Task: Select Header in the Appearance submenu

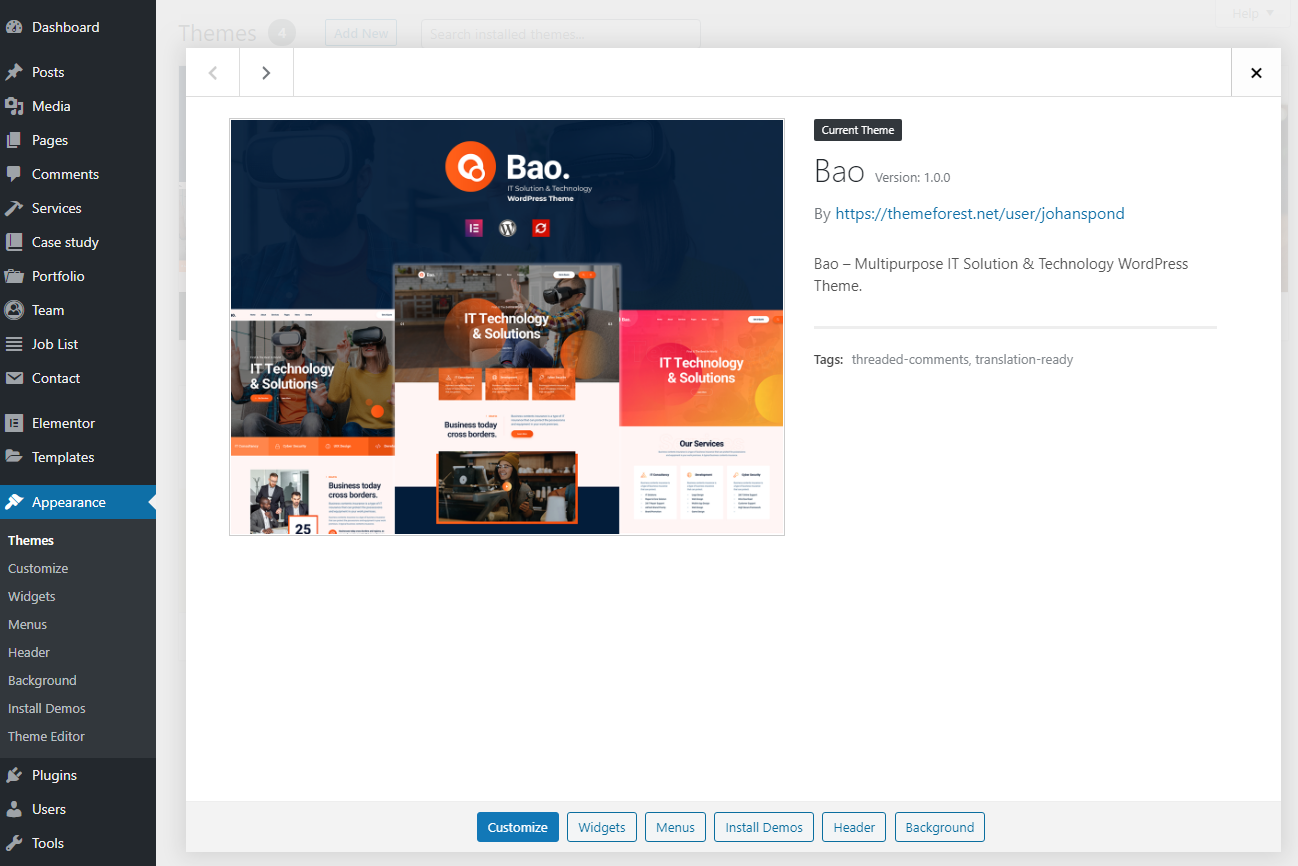Action: pyautogui.click(x=29, y=652)
